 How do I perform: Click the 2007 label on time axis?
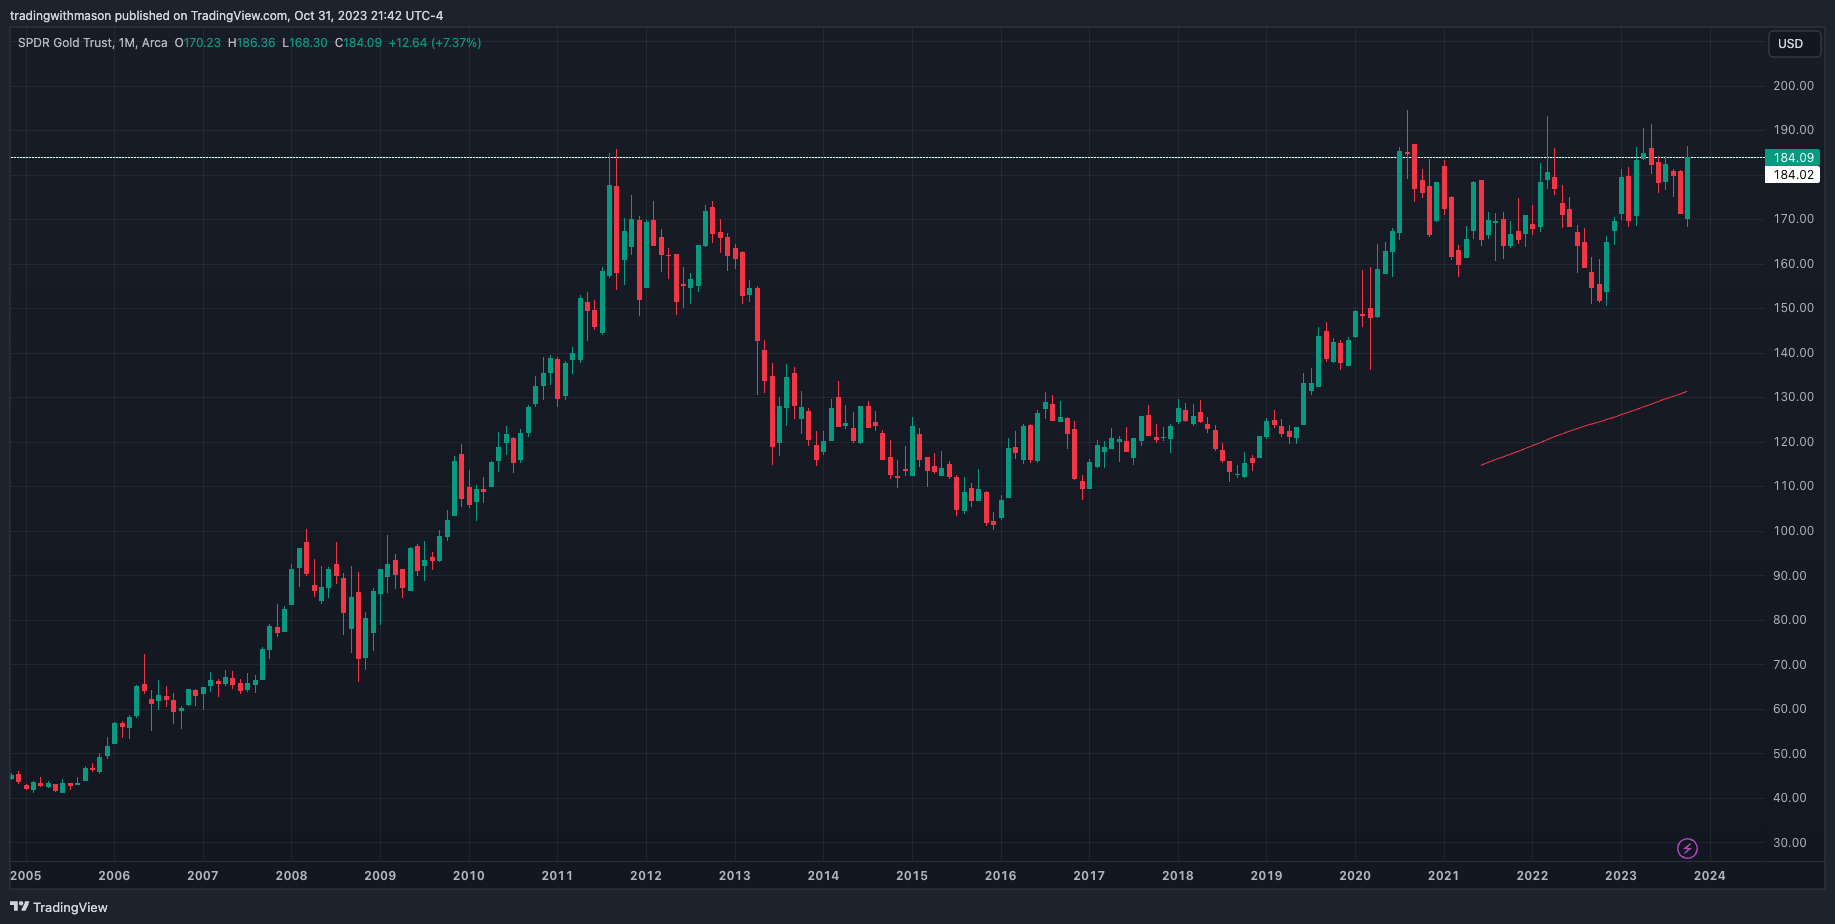203,876
